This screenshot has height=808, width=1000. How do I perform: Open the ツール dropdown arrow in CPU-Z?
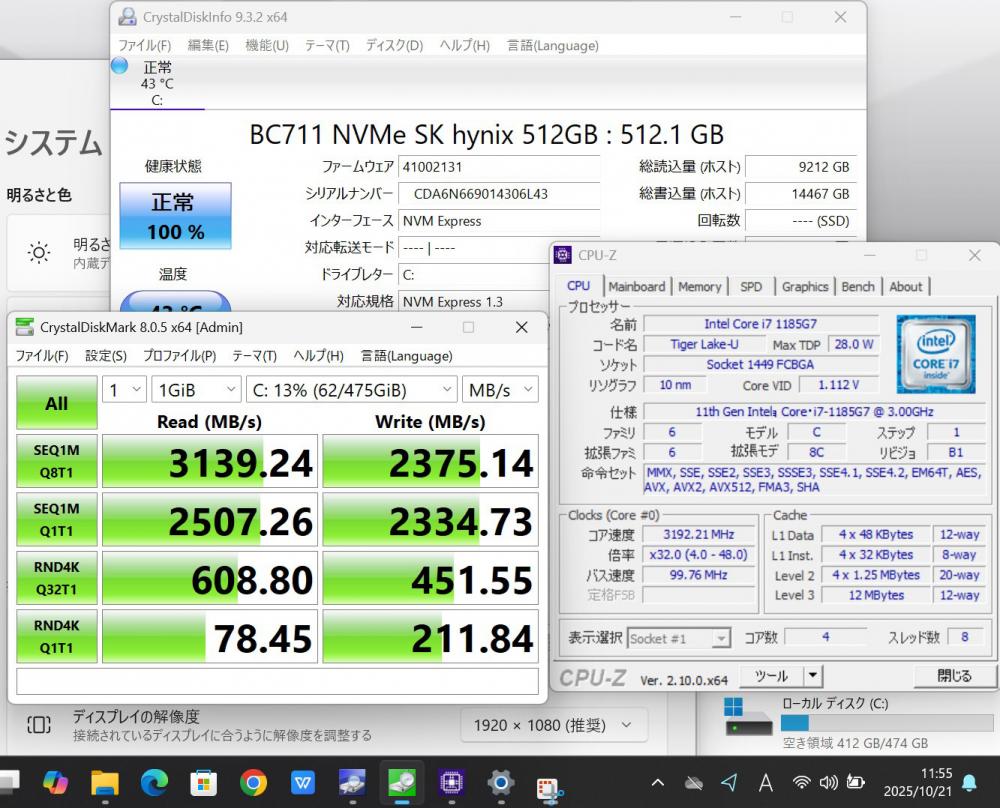[813, 676]
